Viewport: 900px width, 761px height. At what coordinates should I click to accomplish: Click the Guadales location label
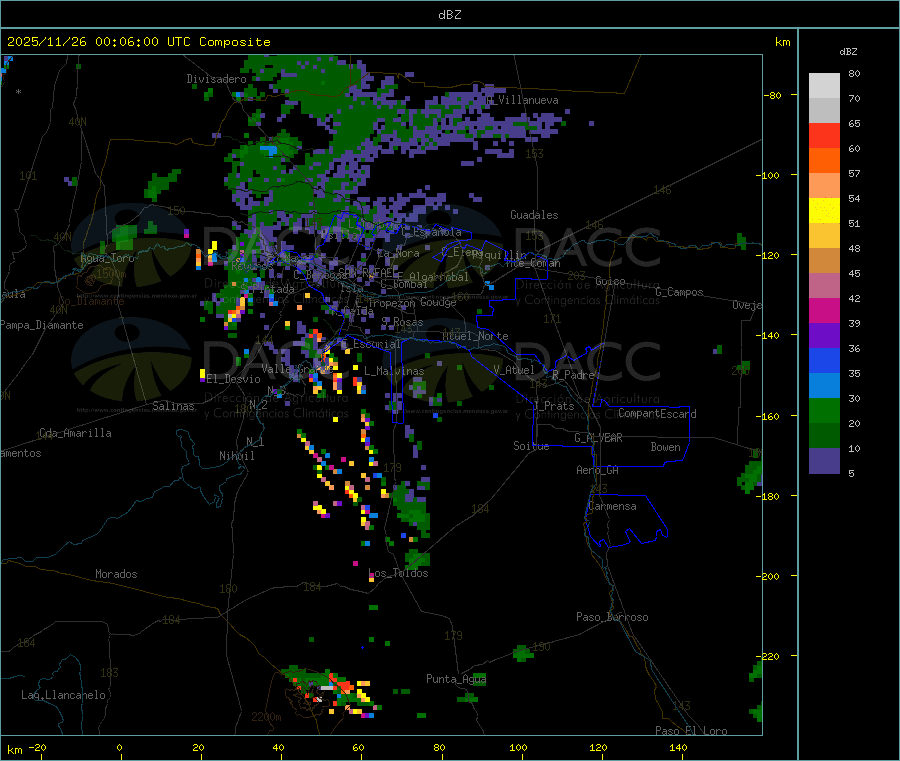click(534, 215)
